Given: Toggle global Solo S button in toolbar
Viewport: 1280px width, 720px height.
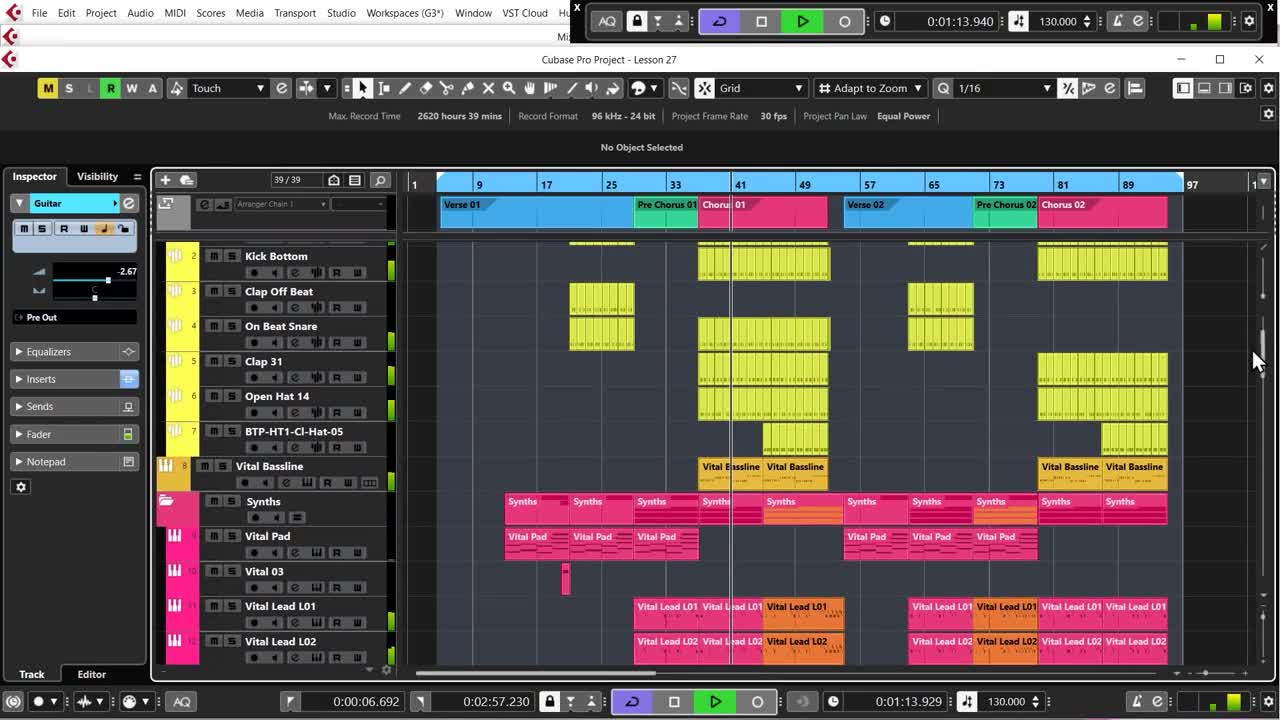Looking at the screenshot, I should tap(69, 88).
